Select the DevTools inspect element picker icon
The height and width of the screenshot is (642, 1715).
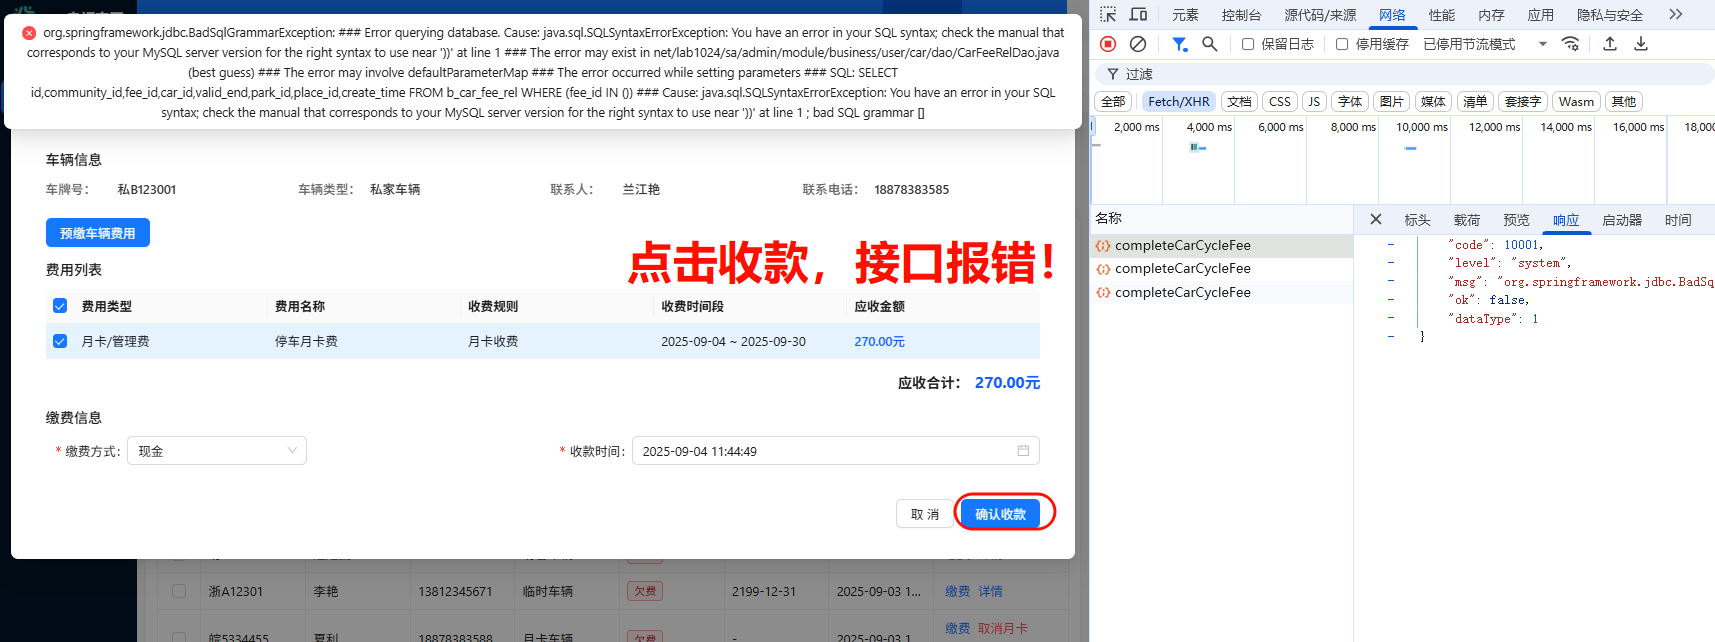click(1108, 14)
